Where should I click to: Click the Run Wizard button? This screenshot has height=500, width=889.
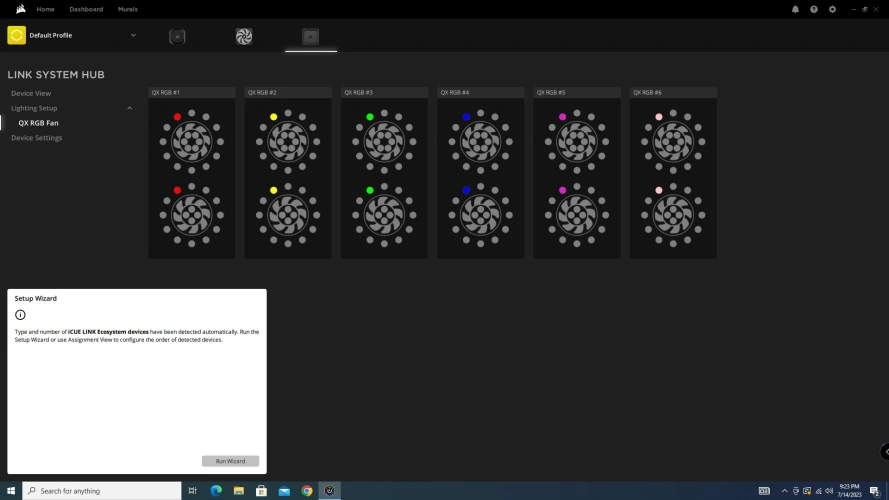tap(230, 461)
